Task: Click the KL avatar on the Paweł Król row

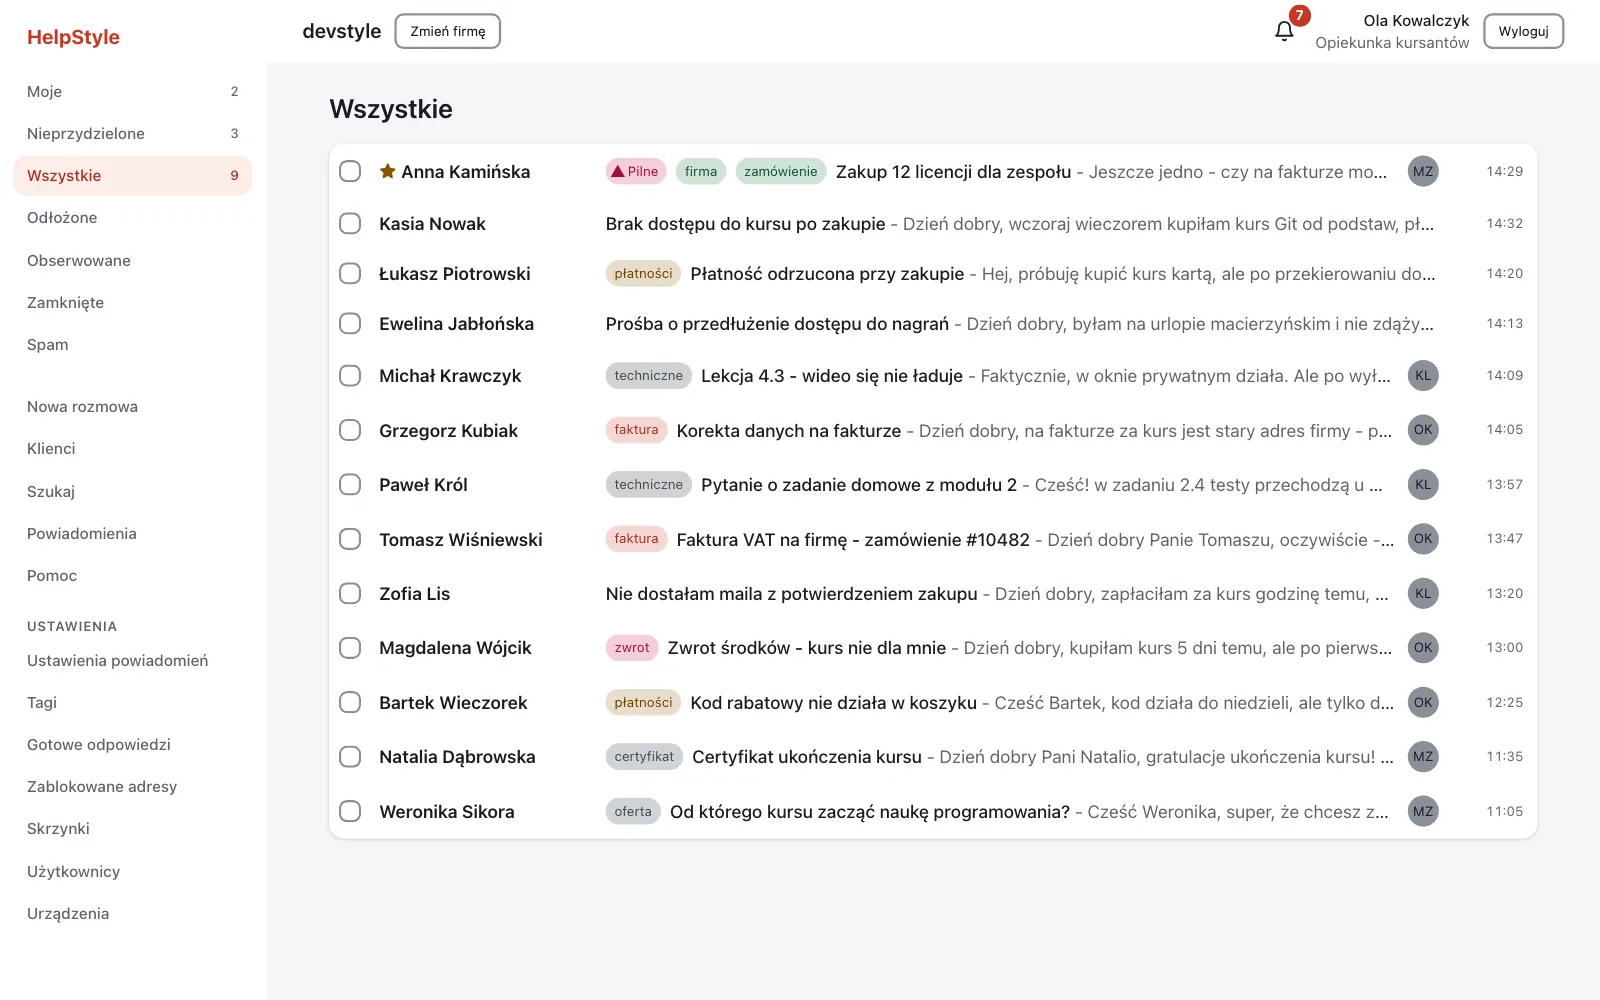Action: (x=1423, y=485)
